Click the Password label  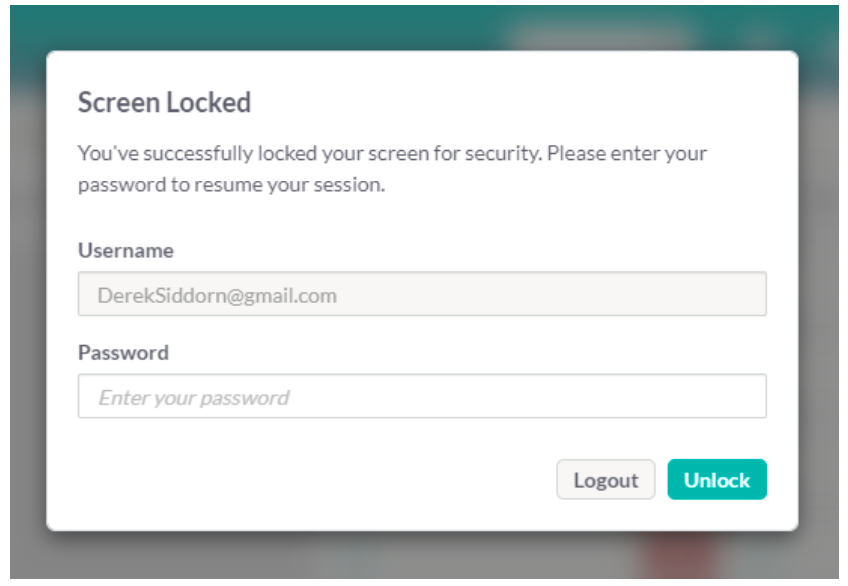pyautogui.click(x=123, y=352)
